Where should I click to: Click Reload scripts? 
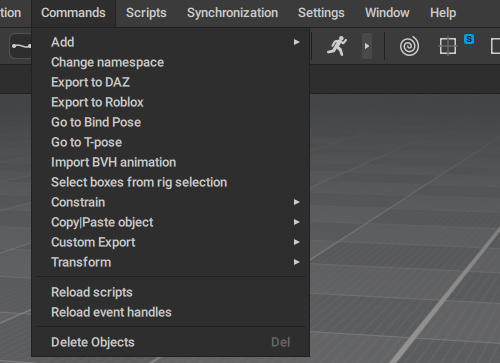point(171,292)
